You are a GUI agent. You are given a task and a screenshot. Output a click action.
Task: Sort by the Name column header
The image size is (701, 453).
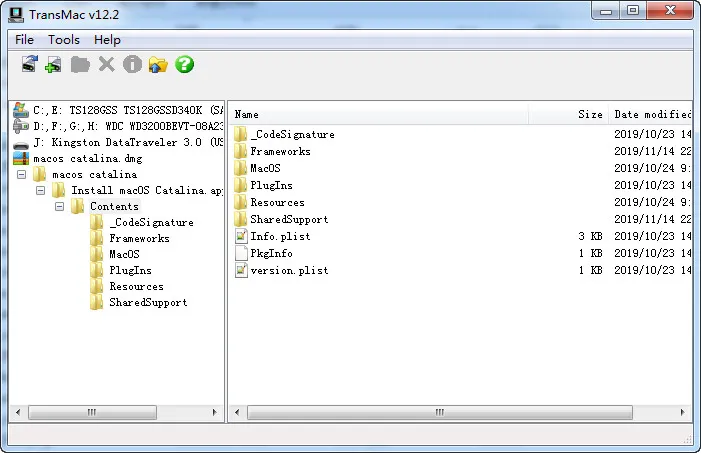pyautogui.click(x=379, y=114)
